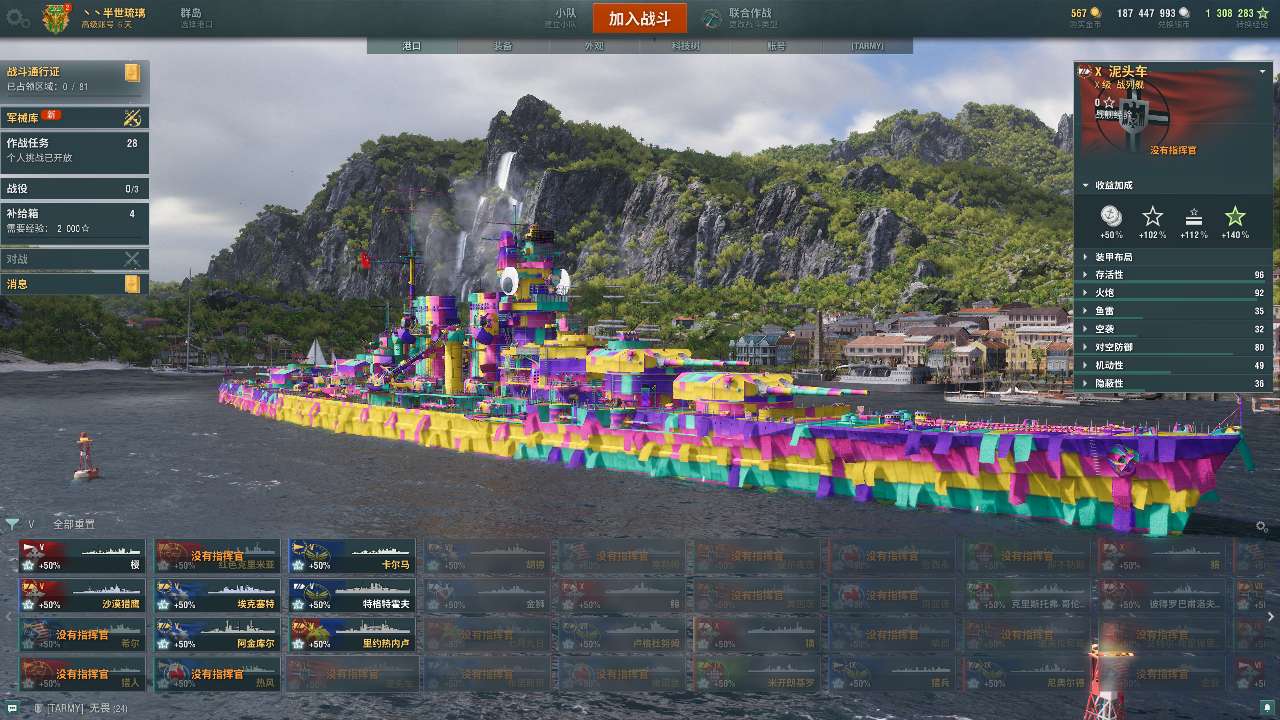Image resolution: width=1280 pixels, height=720 pixels.
Task: Expand the 泥头车 ship panel dropdown arrow
Action: (1262, 72)
